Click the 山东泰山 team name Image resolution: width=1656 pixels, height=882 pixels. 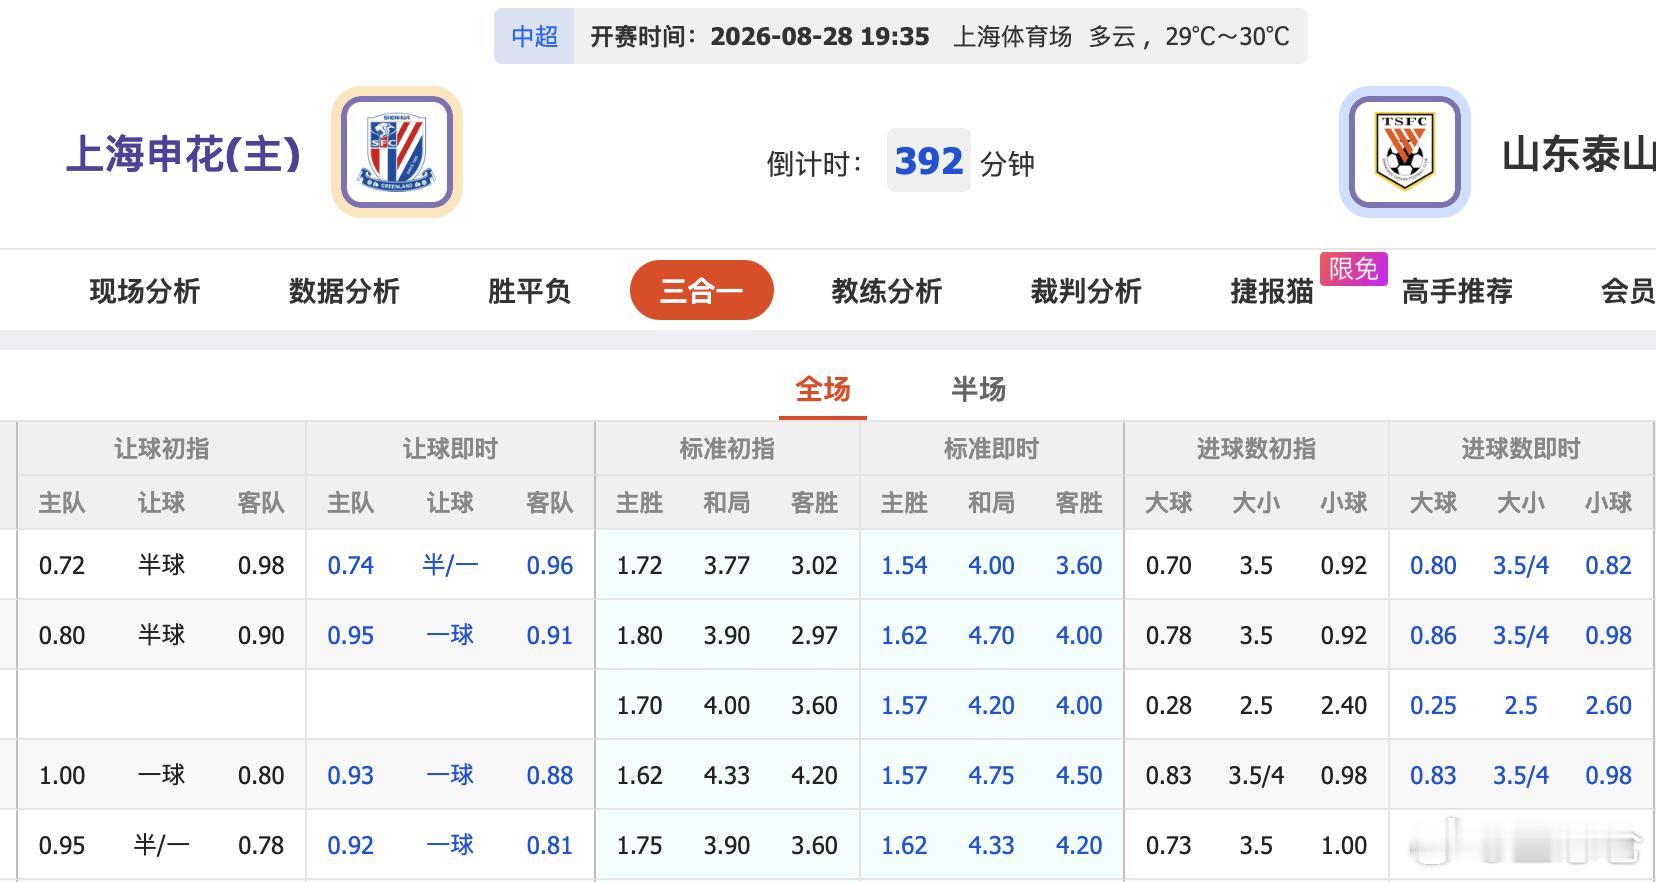[x=1578, y=154]
